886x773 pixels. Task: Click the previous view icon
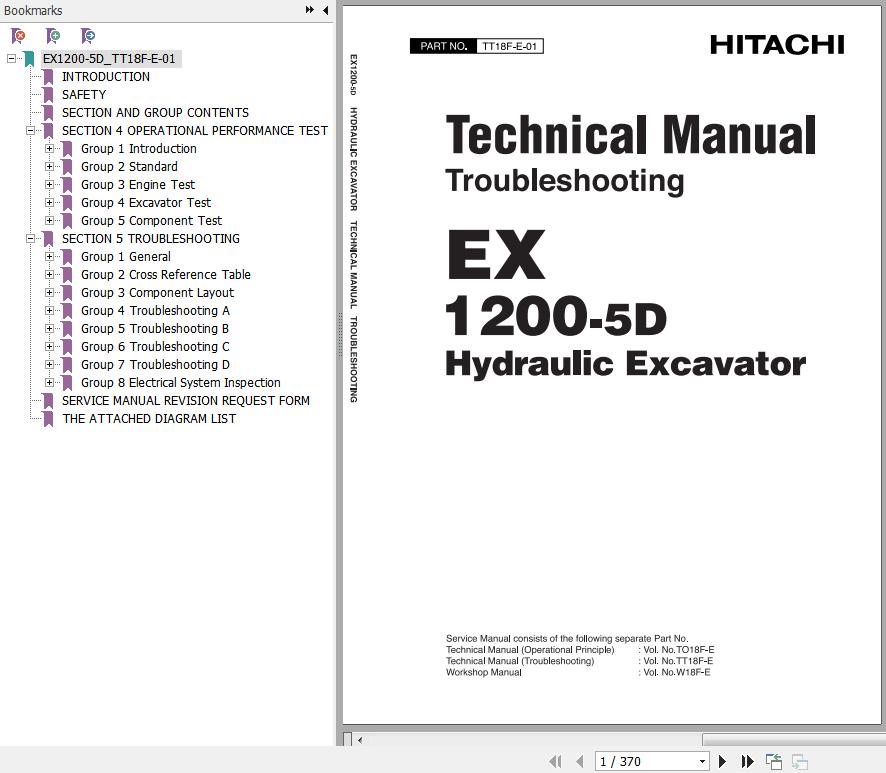tap(774, 762)
